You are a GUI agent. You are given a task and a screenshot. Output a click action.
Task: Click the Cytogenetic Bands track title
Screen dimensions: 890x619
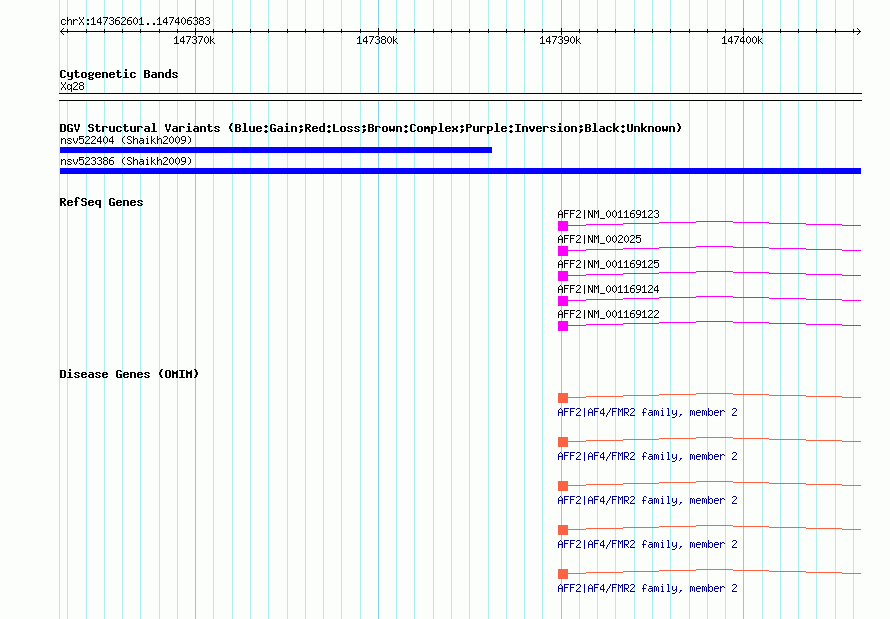pyautogui.click(x=119, y=74)
